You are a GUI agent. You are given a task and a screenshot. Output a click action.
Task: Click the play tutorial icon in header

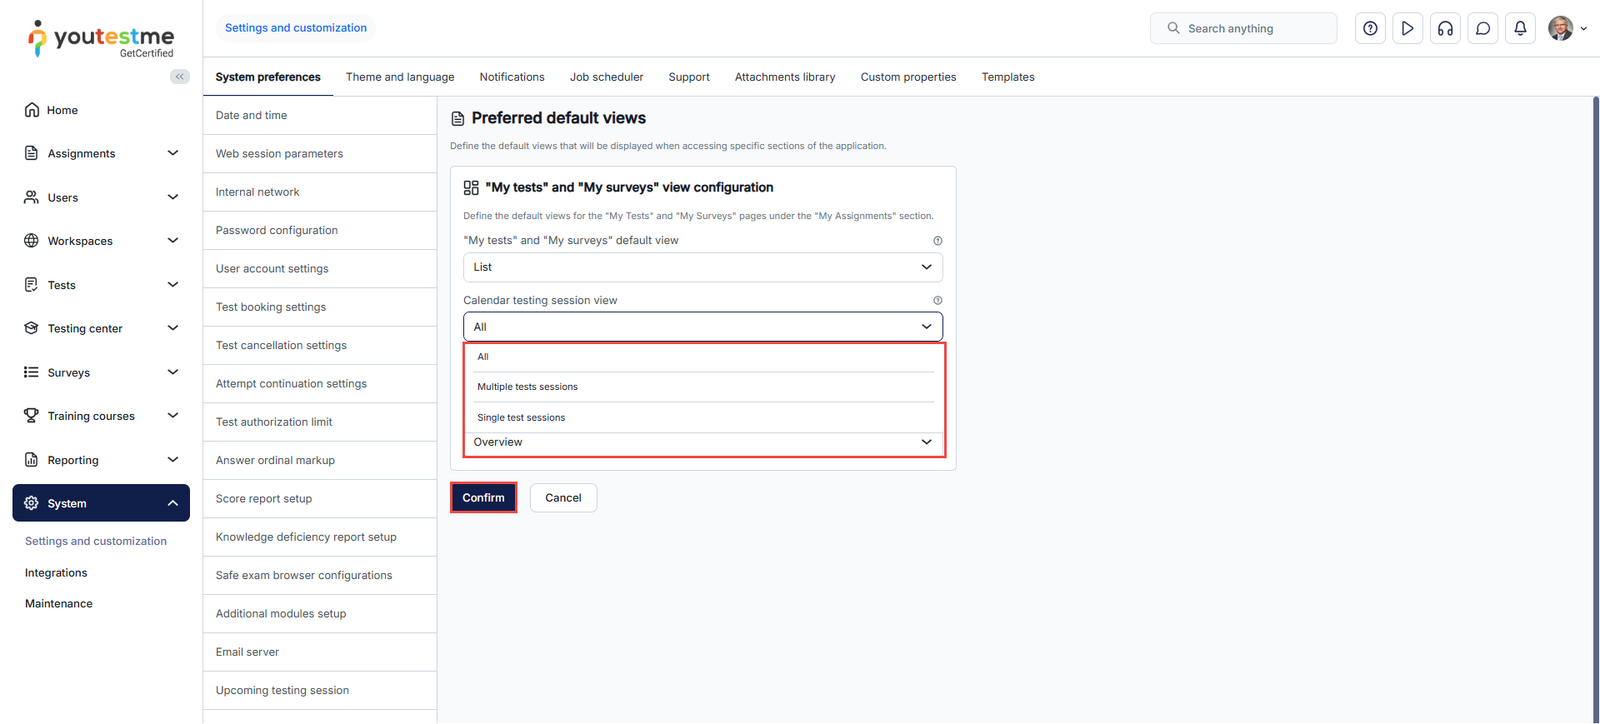(1407, 29)
